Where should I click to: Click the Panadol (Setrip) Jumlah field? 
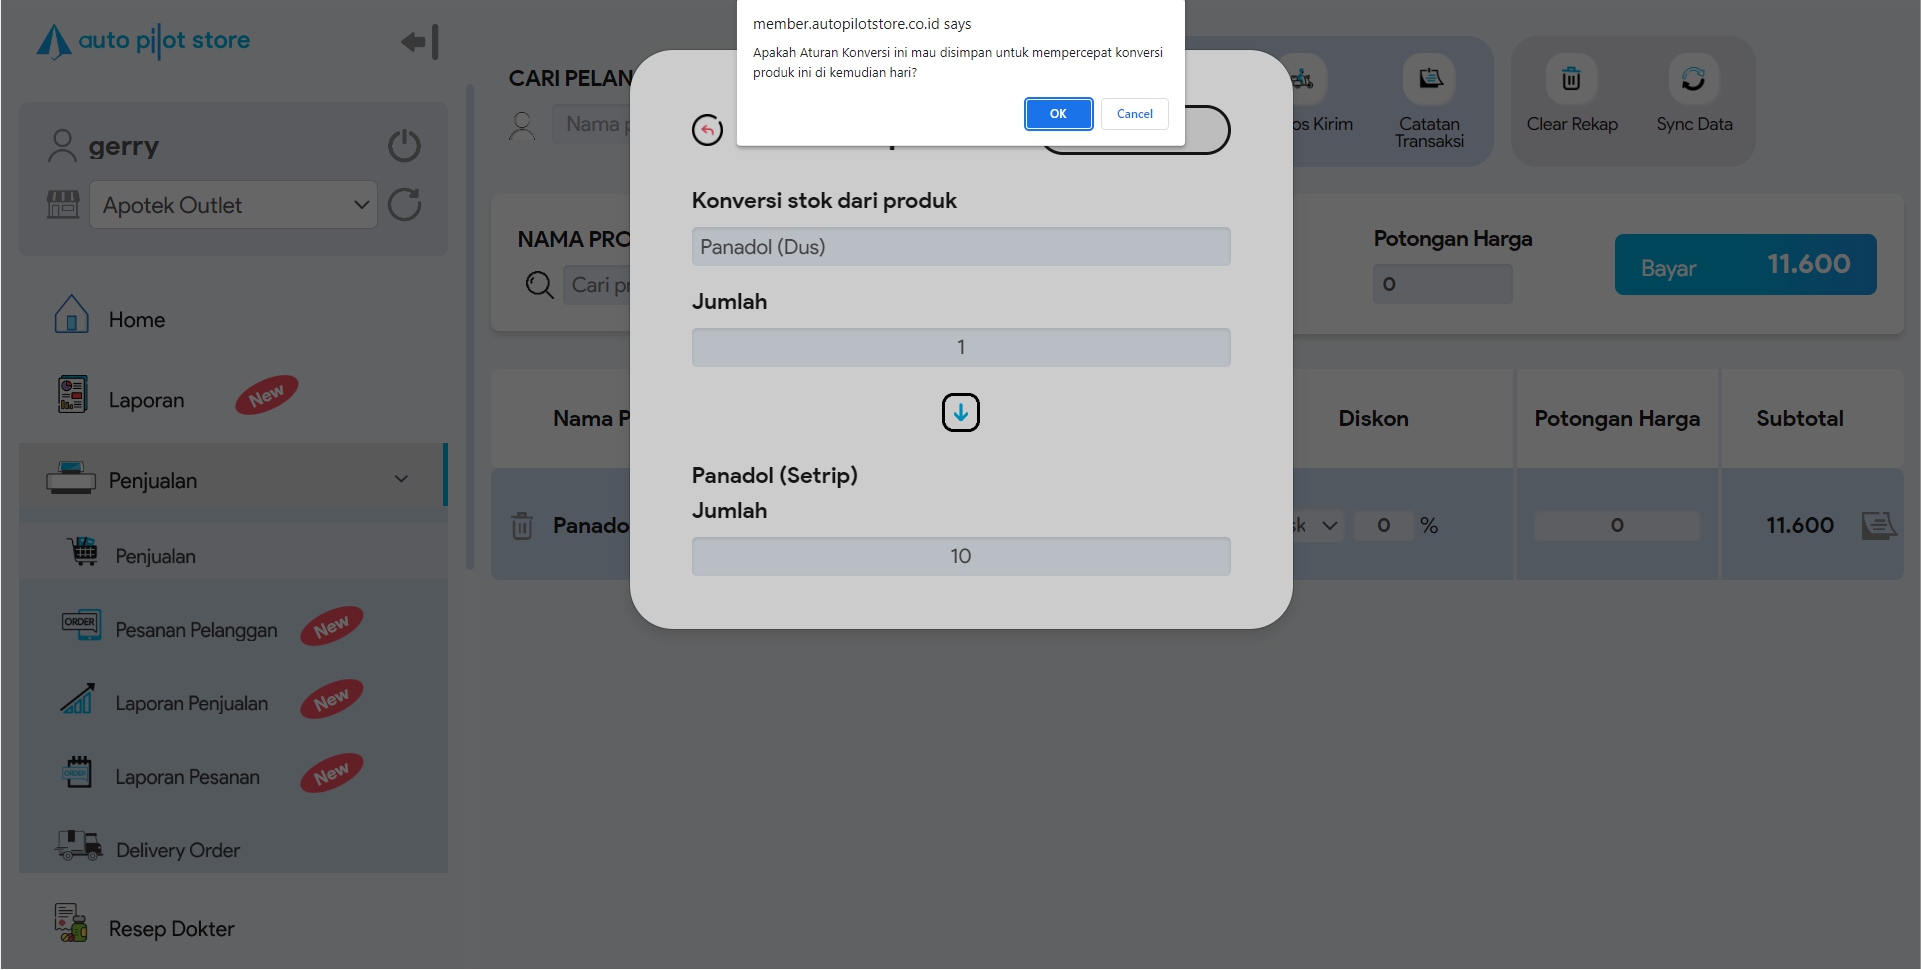coord(960,556)
